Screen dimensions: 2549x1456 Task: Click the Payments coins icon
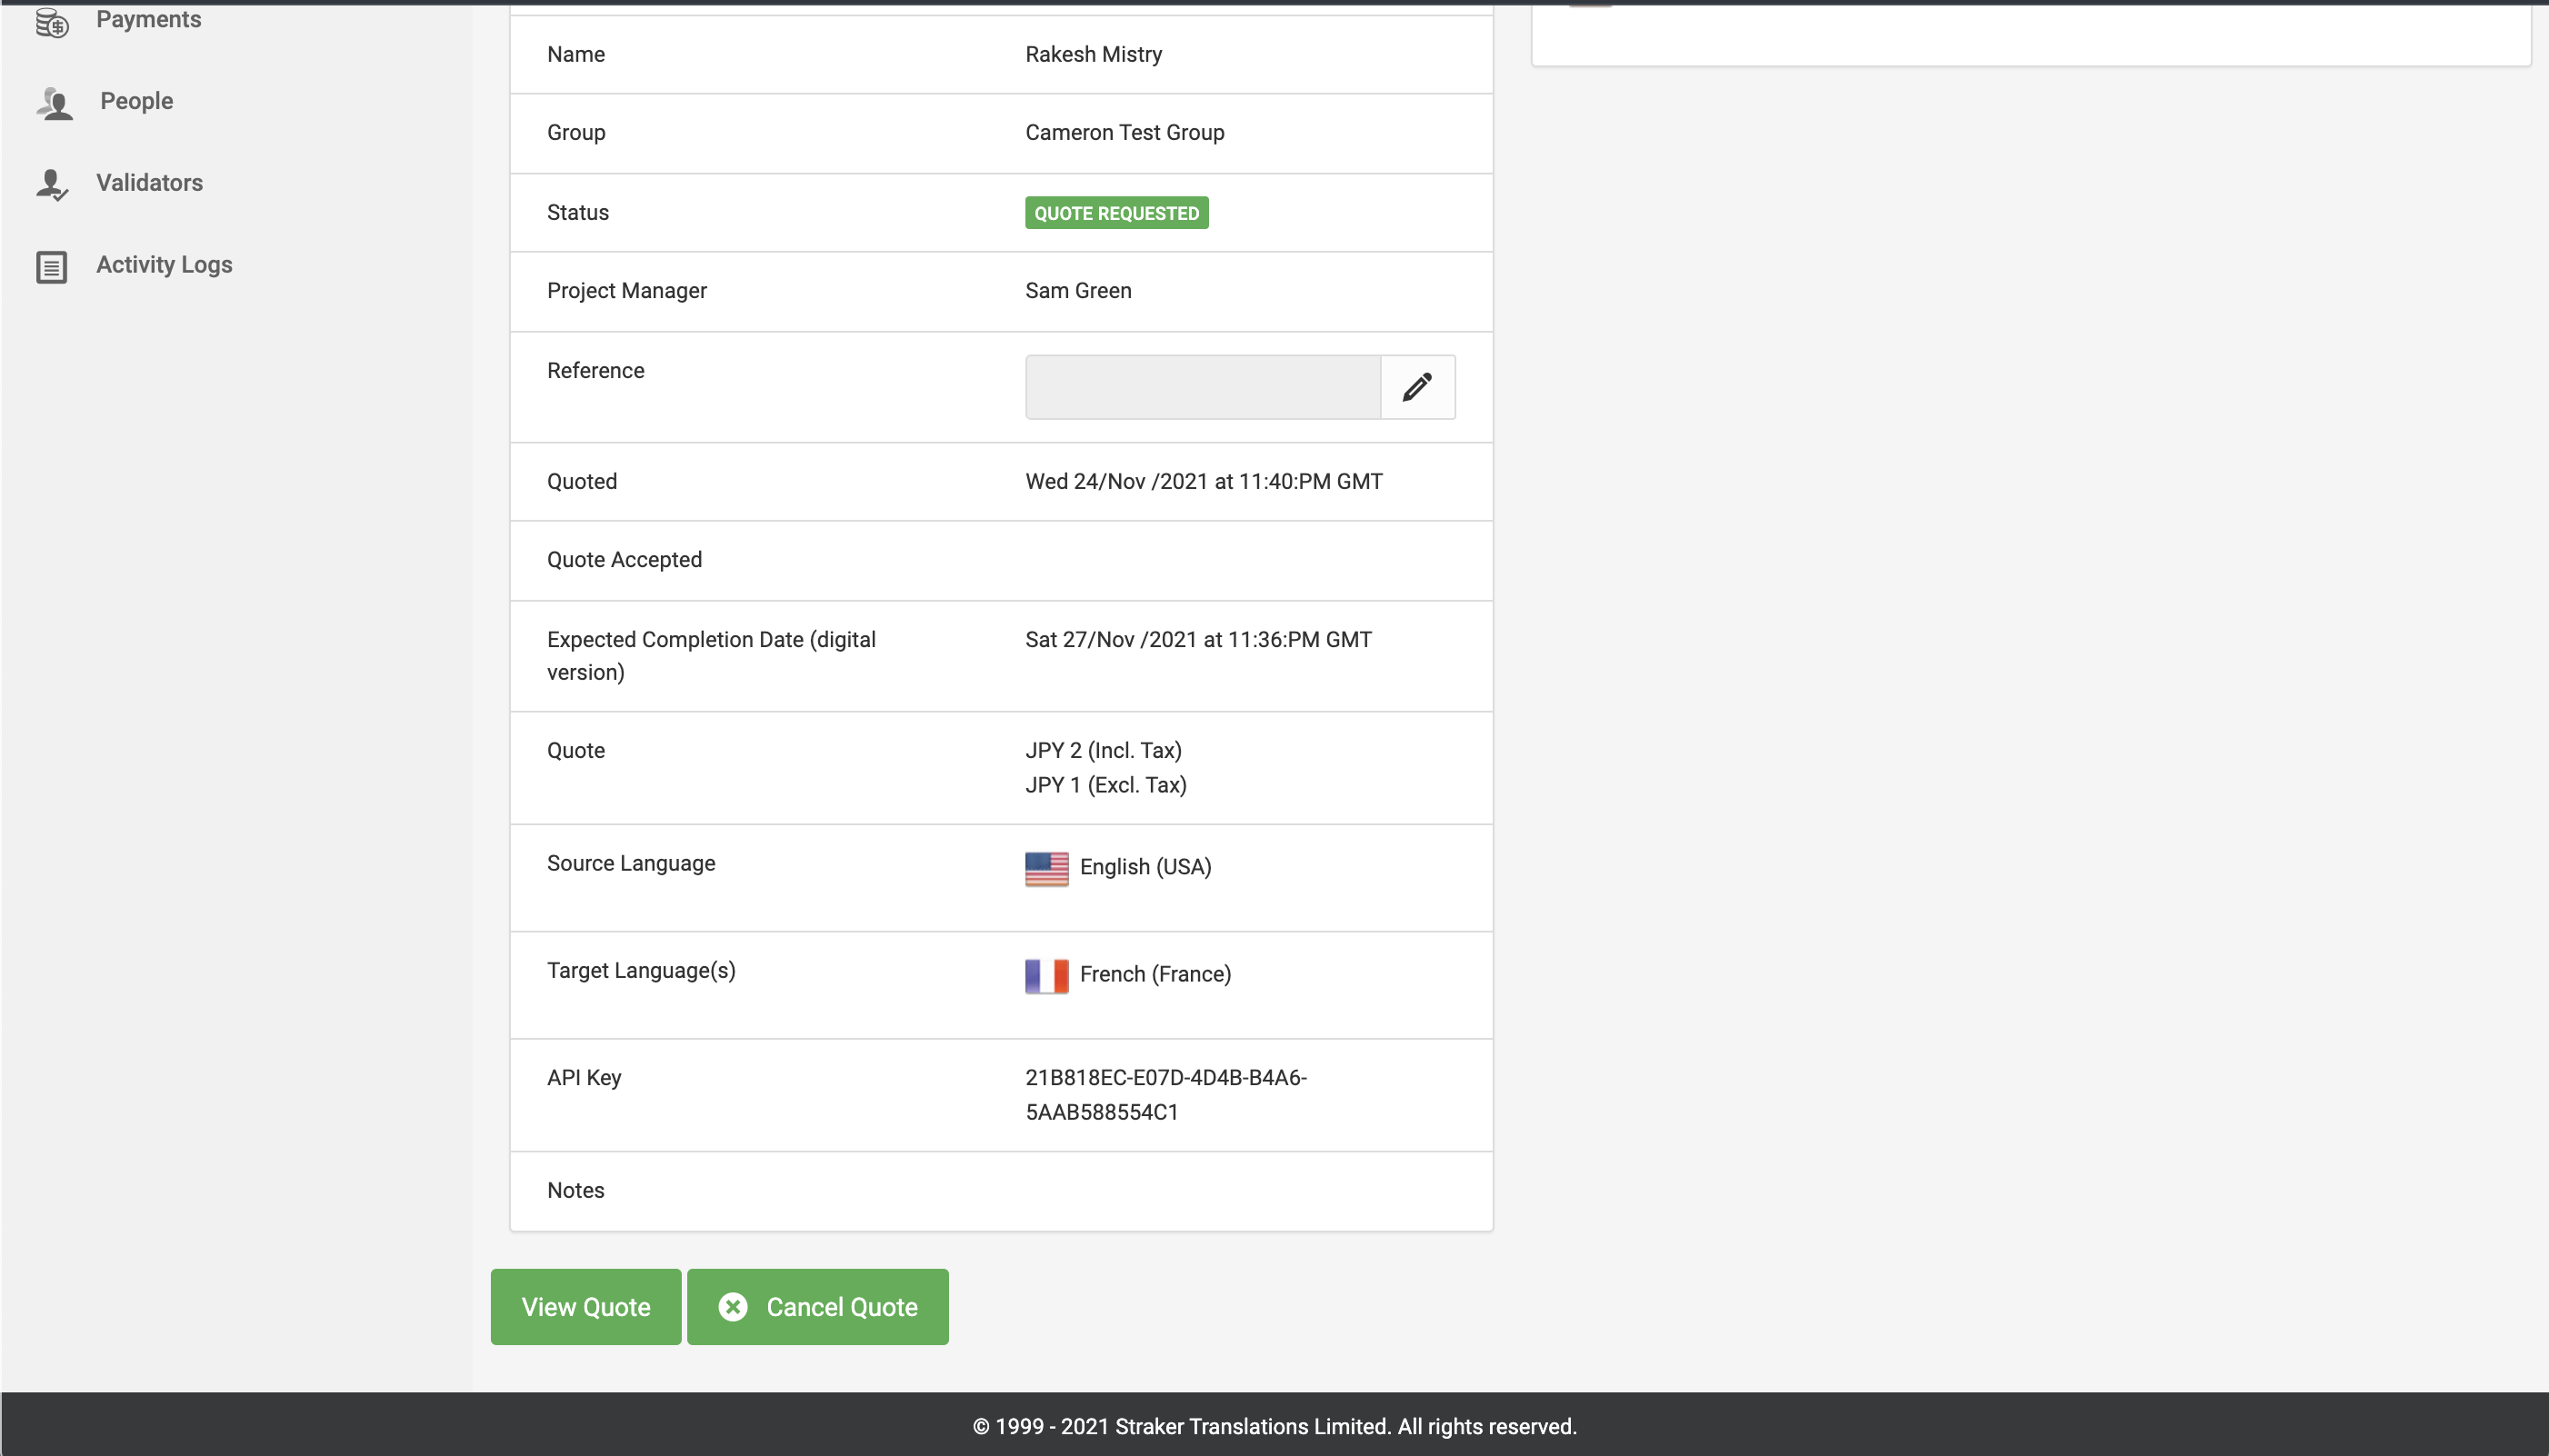[x=52, y=22]
